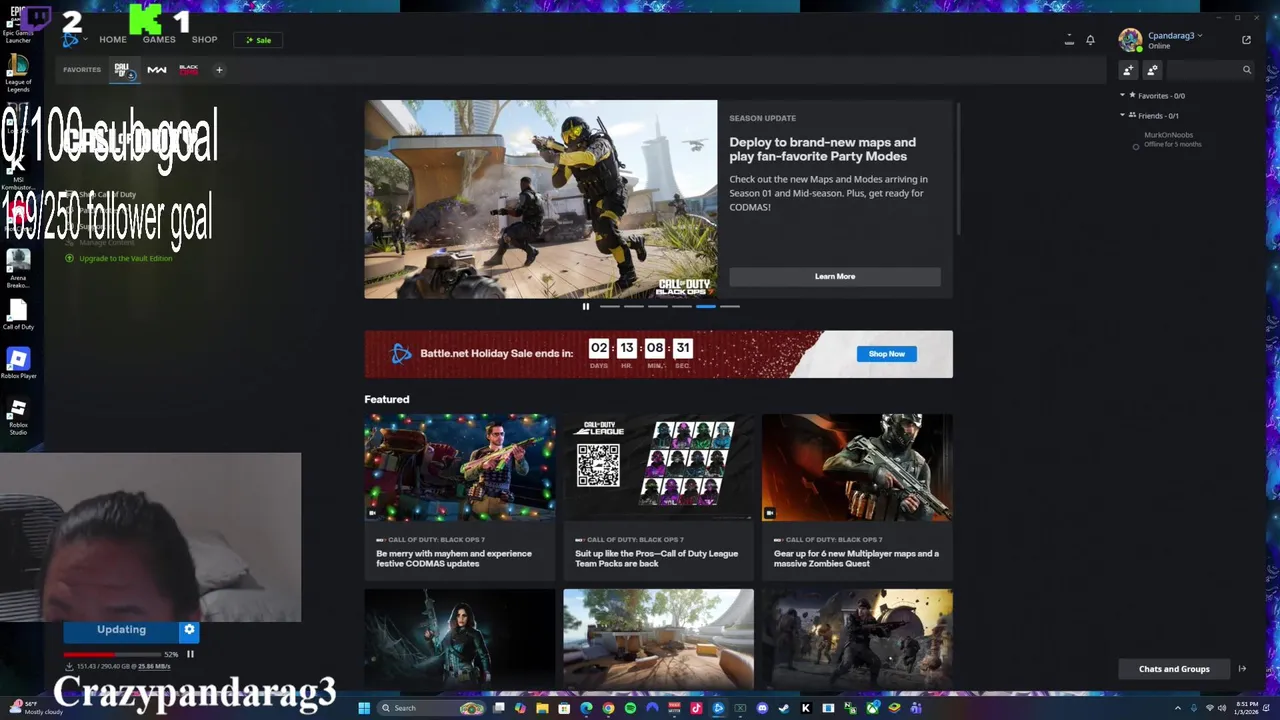
Task: Open the Kick app on the taskbar
Action: point(806,708)
